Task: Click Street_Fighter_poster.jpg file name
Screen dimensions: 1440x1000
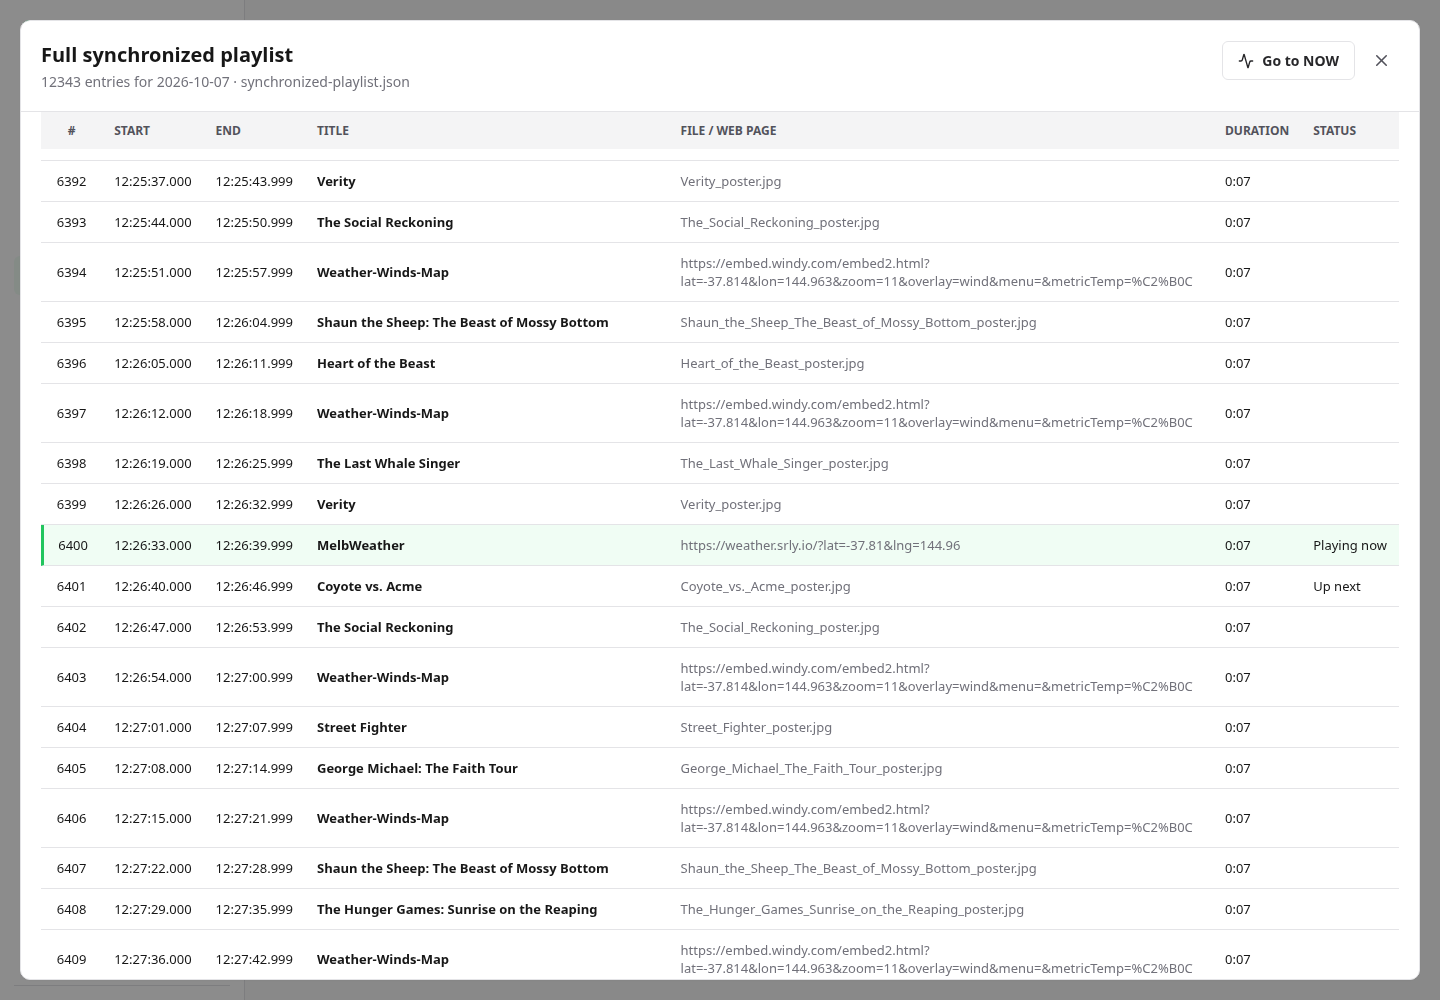Action: point(756,728)
